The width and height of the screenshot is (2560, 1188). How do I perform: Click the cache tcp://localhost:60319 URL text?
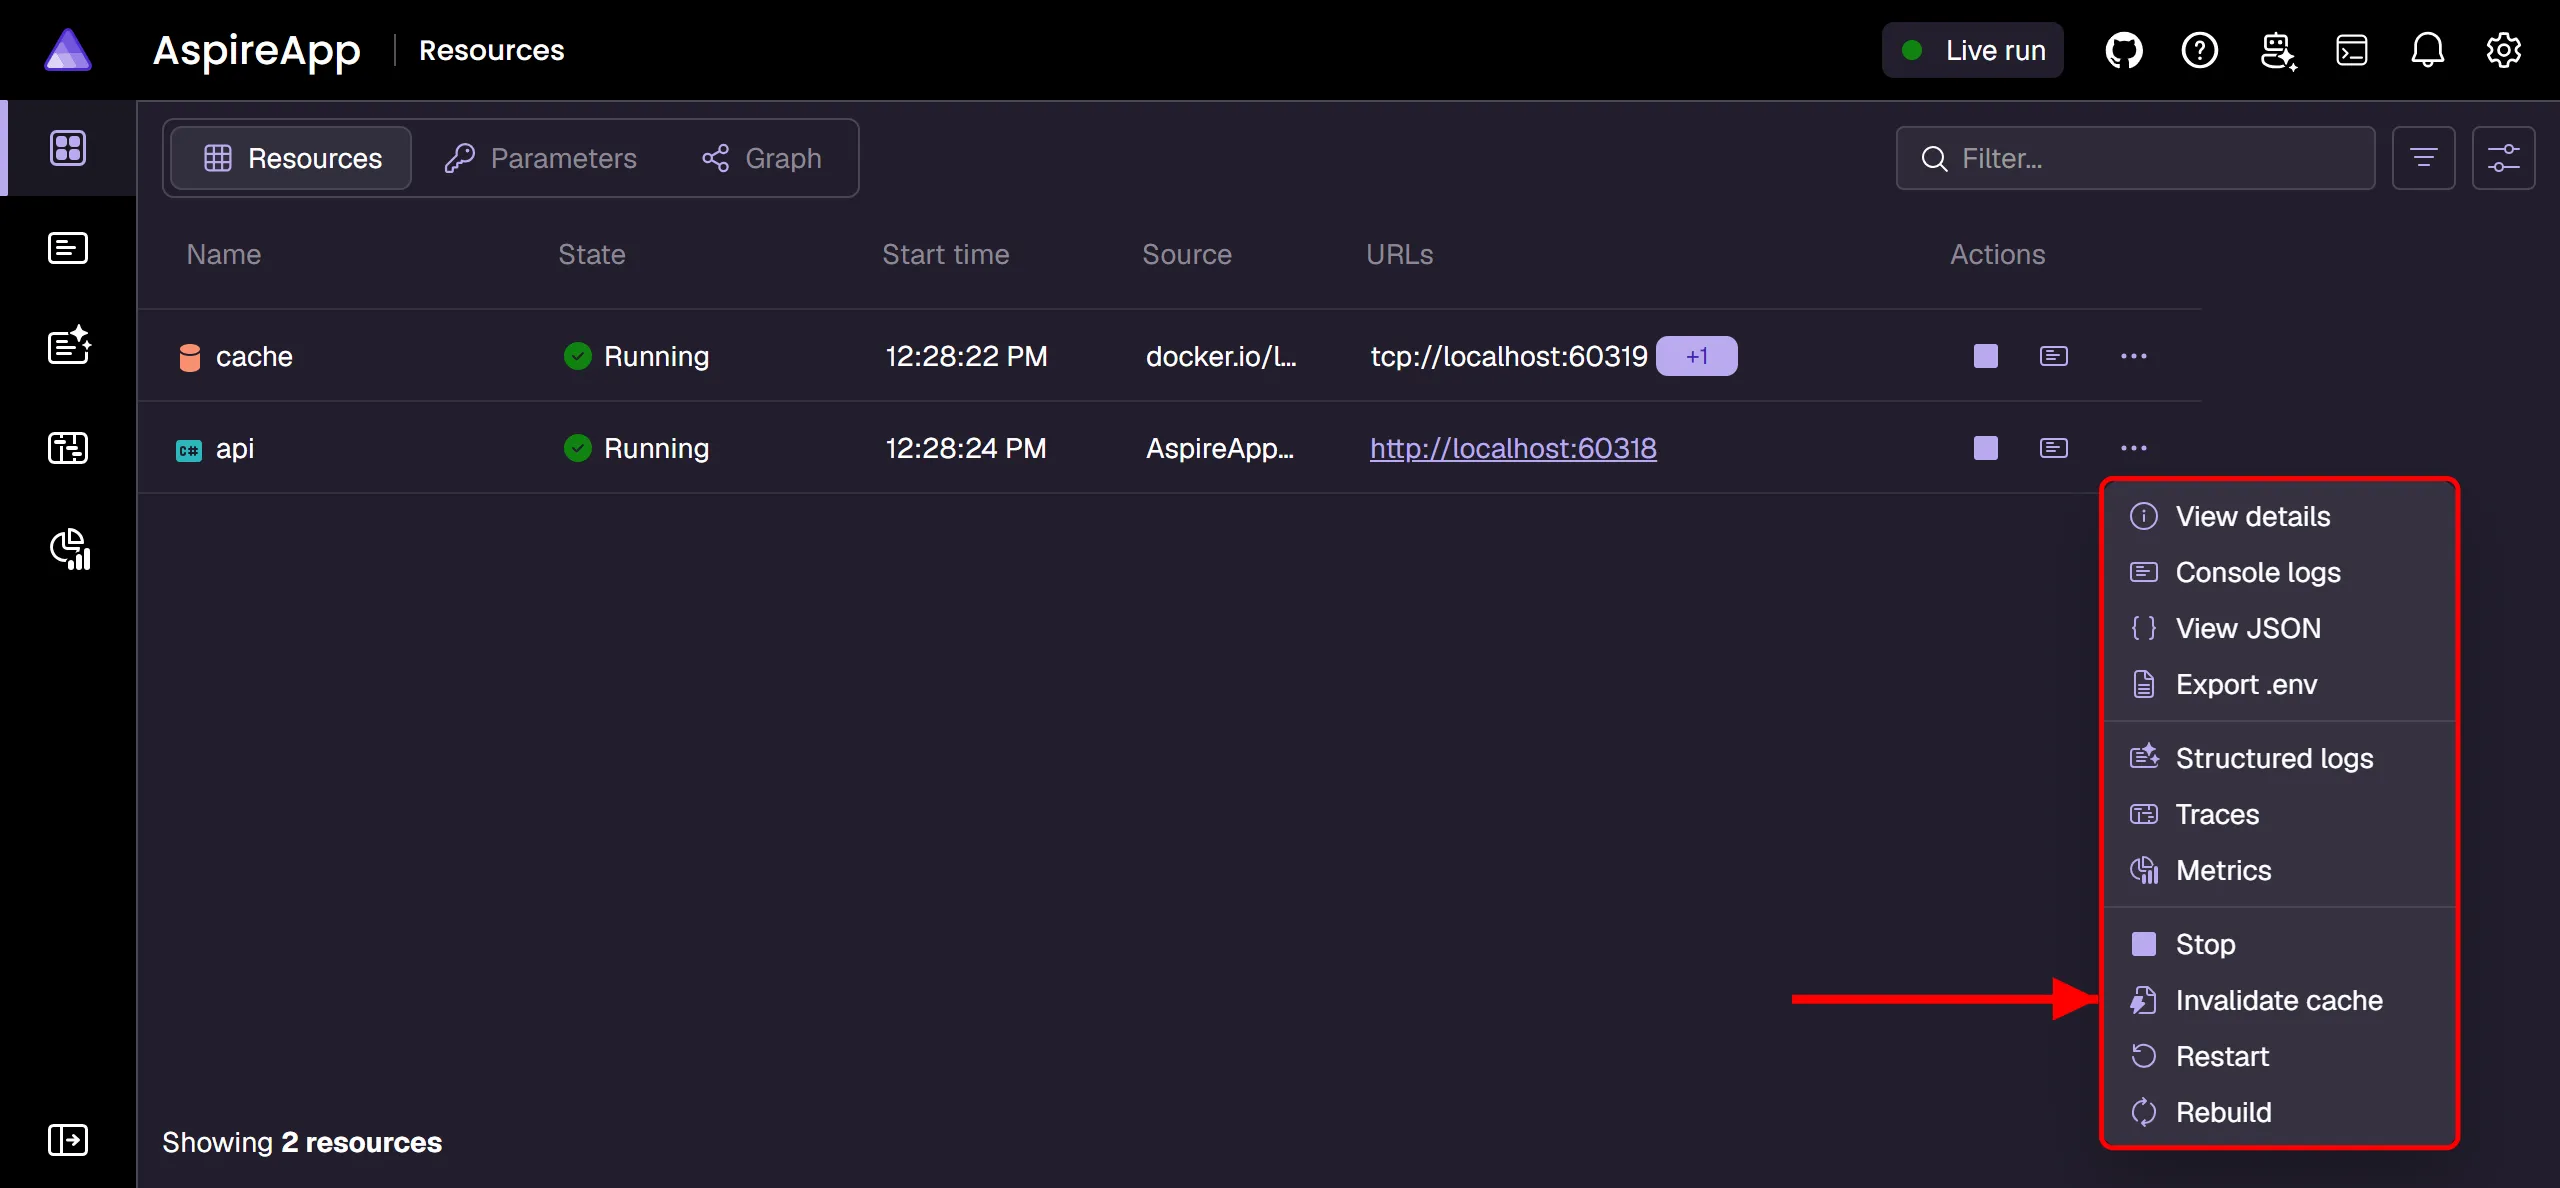pos(1508,356)
